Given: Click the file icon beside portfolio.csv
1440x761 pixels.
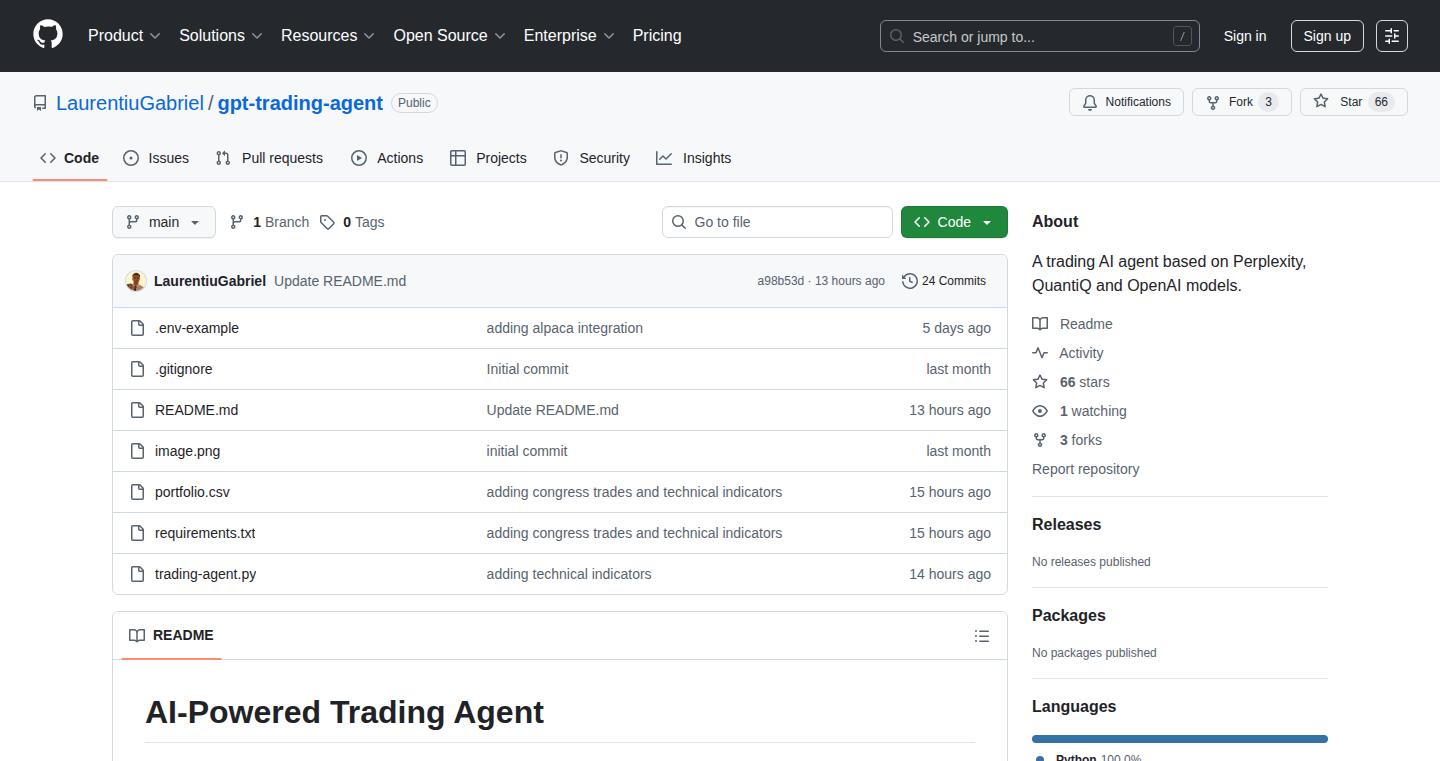Looking at the screenshot, I should coord(137,492).
